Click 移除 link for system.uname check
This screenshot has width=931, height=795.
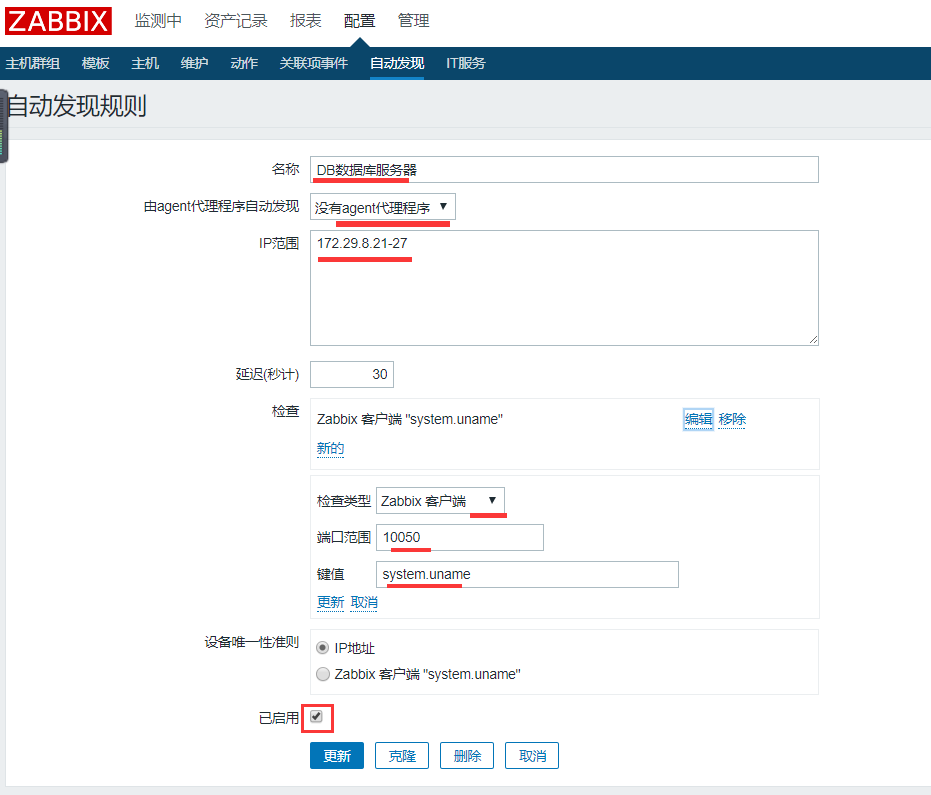point(732,419)
